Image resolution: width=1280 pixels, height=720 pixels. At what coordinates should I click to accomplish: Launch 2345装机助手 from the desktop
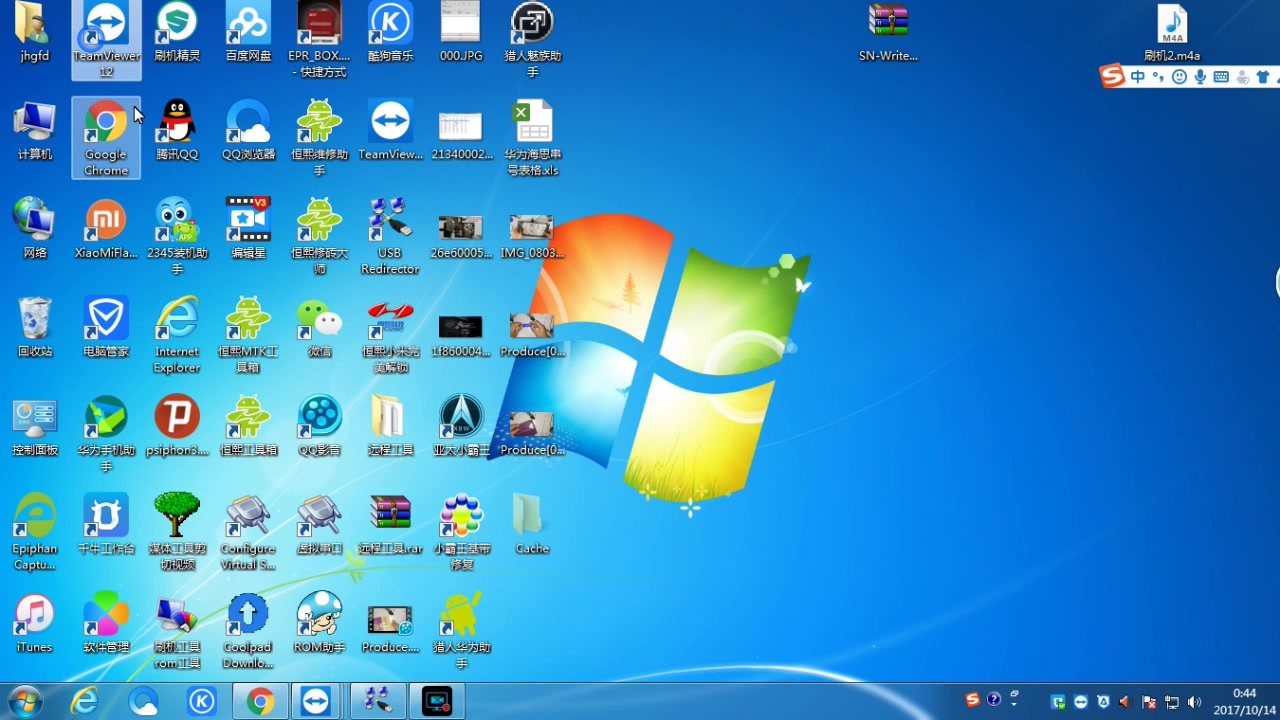(177, 236)
